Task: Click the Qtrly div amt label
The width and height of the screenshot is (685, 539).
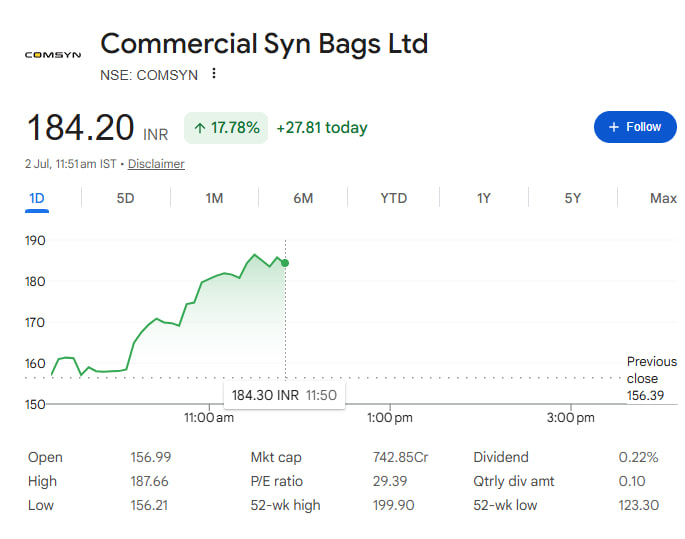Action: (514, 481)
